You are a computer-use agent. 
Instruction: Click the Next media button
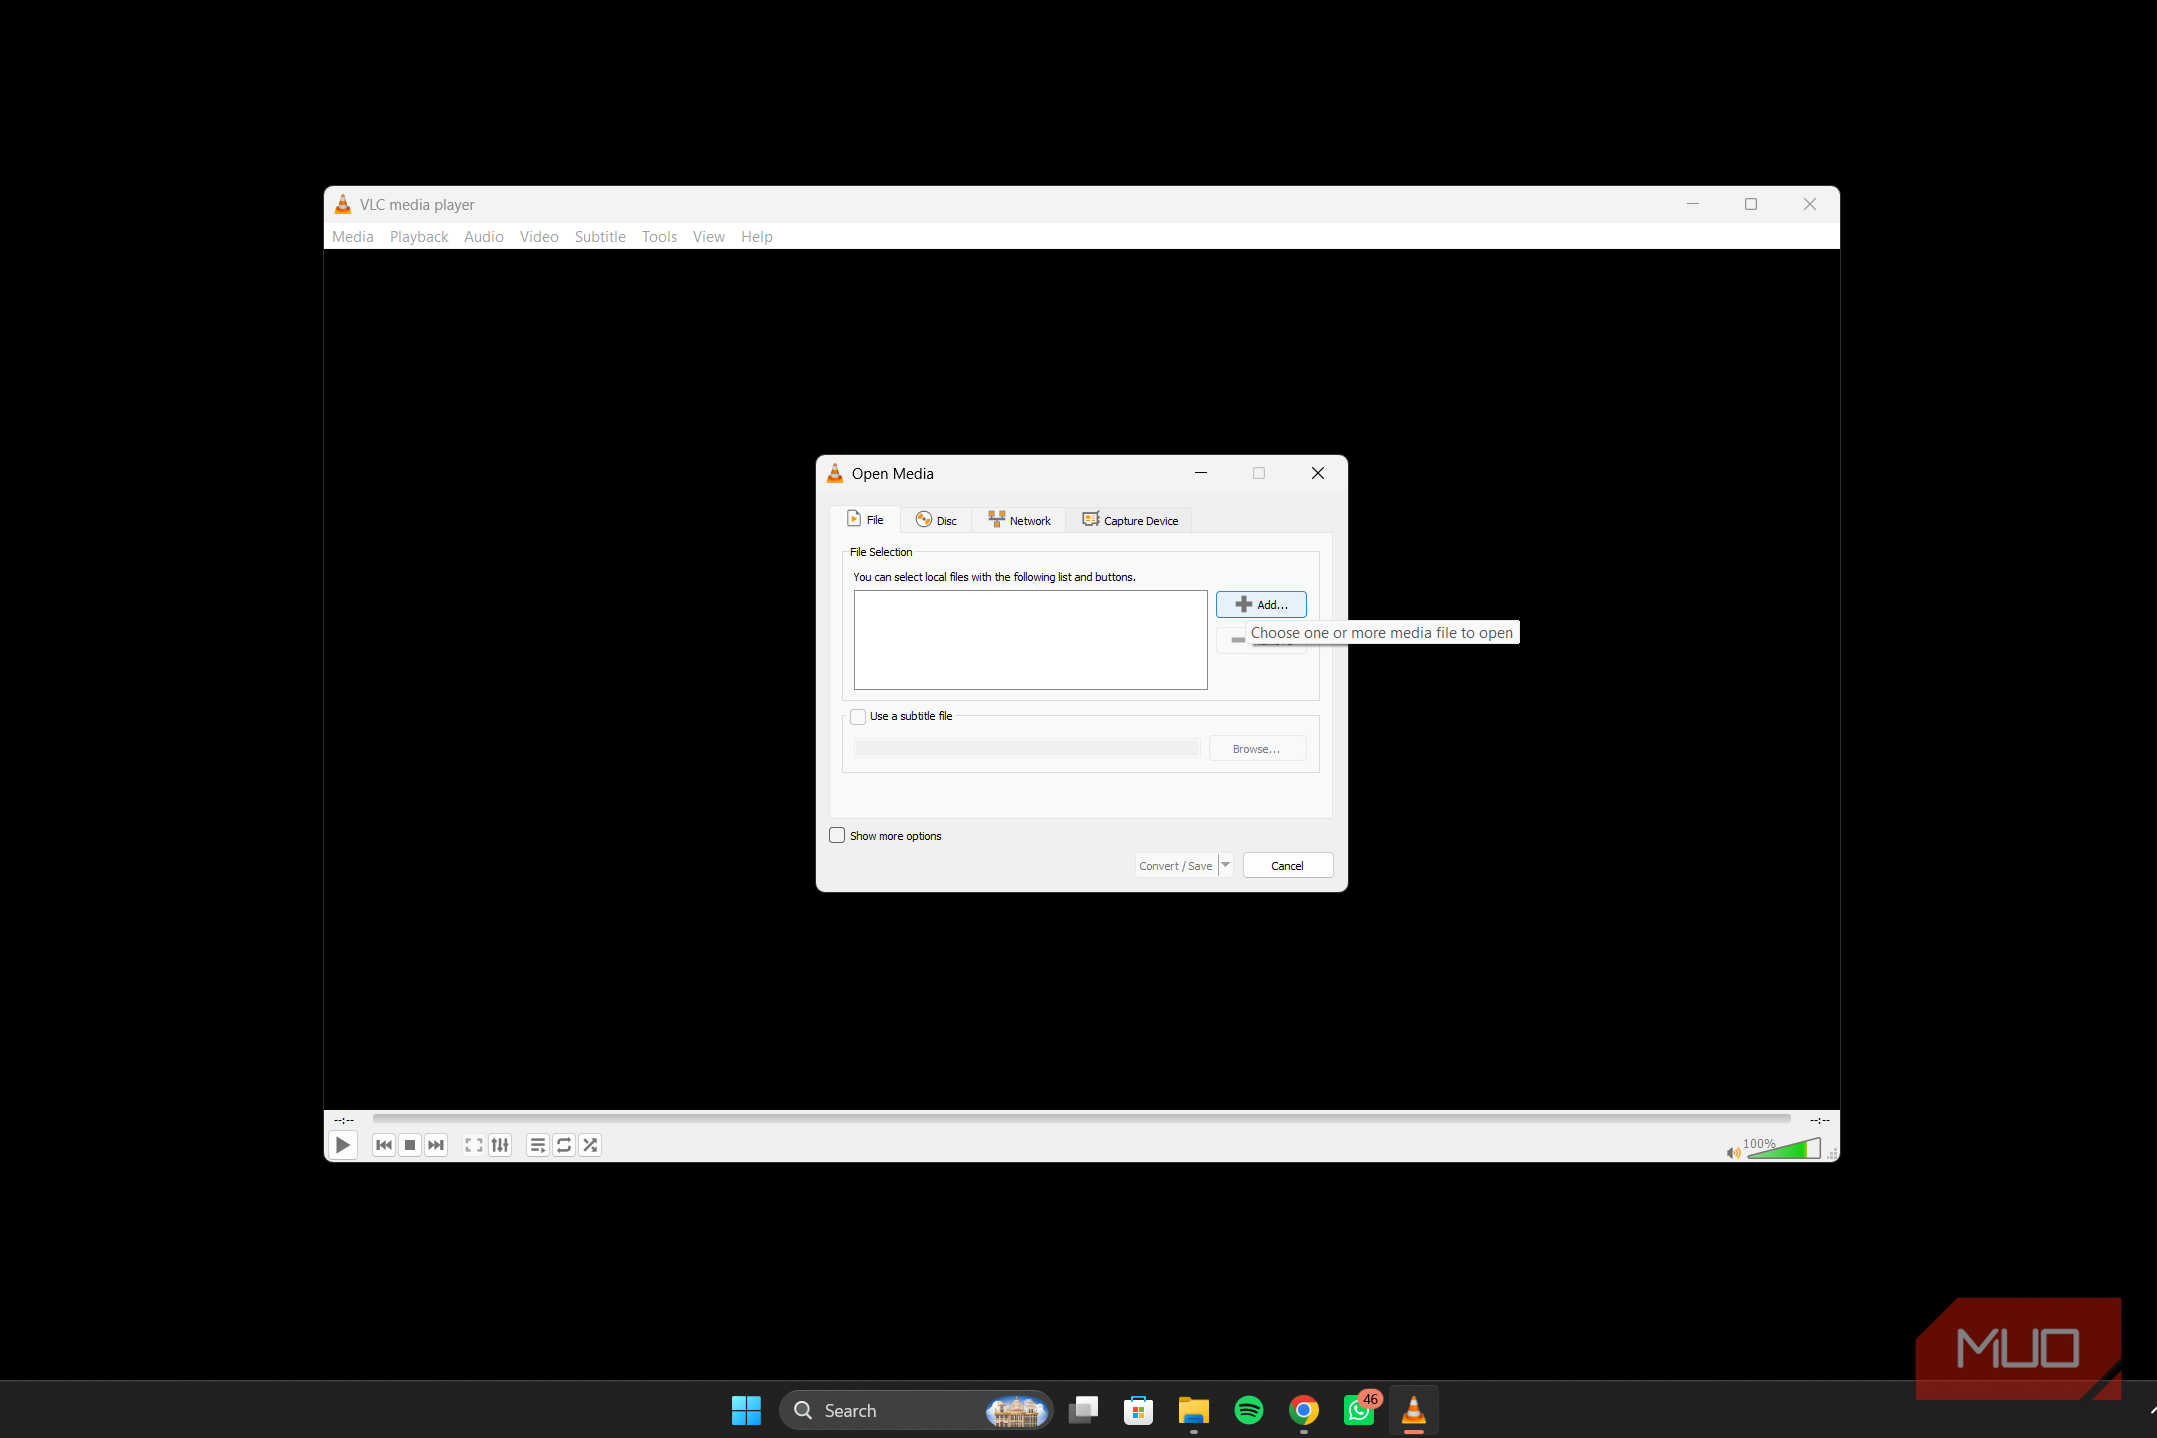point(436,1145)
